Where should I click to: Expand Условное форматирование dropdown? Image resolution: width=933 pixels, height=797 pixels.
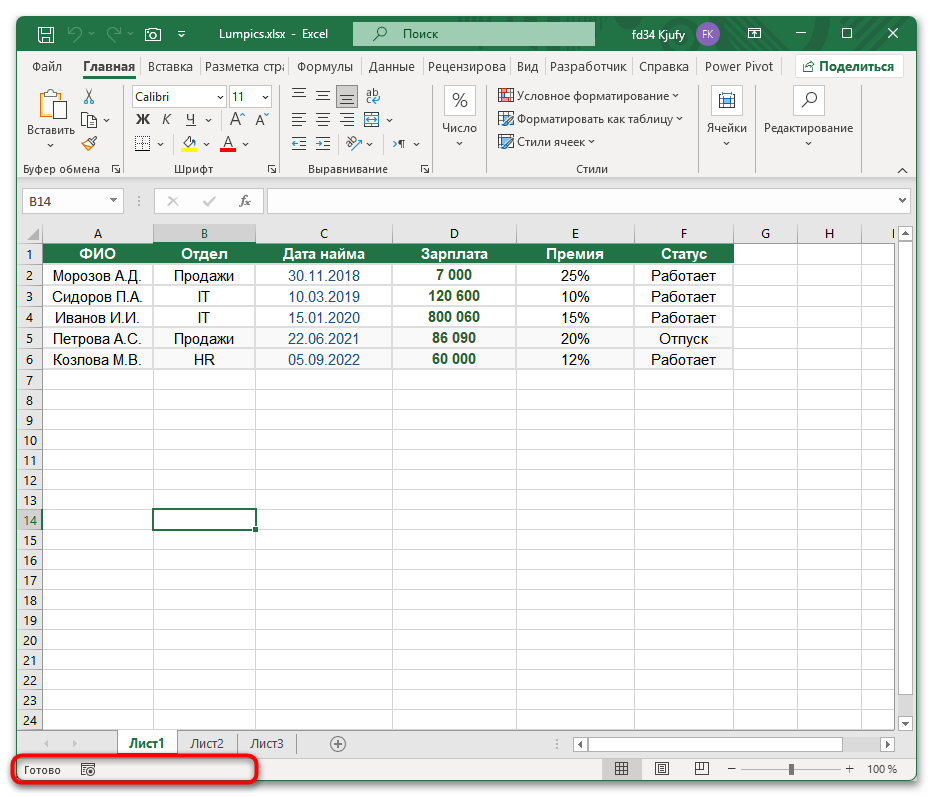(588, 96)
